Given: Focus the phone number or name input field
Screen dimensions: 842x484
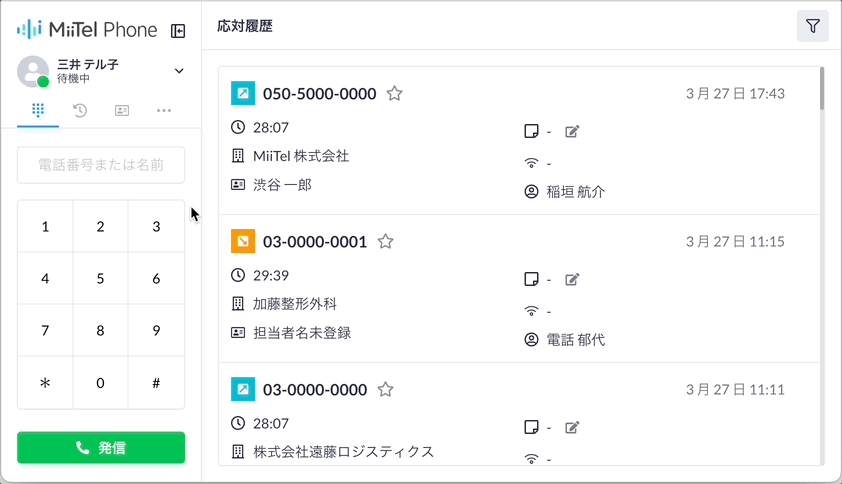Looking at the screenshot, I should pyautogui.click(x=101, y=165).
